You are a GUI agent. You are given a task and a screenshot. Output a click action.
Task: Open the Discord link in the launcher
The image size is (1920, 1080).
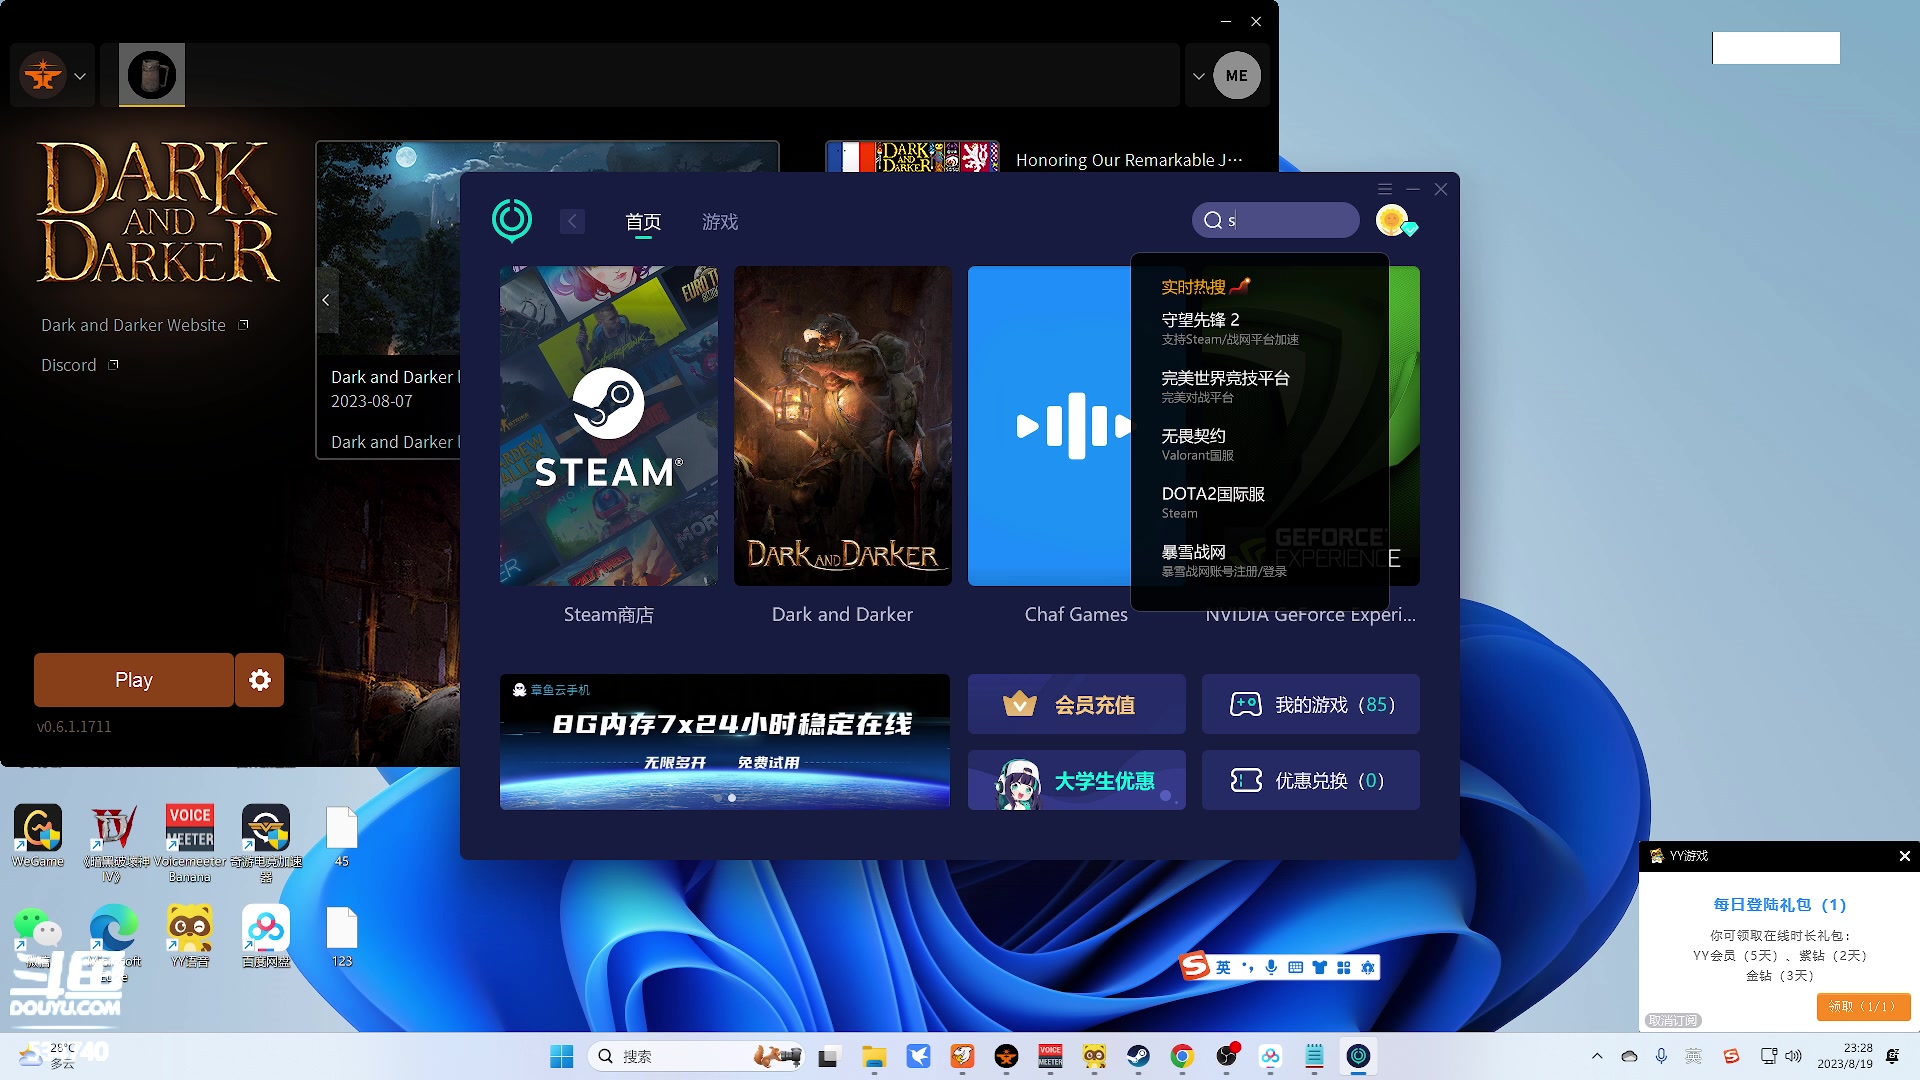pyautogui.click(x=79, y=365)
